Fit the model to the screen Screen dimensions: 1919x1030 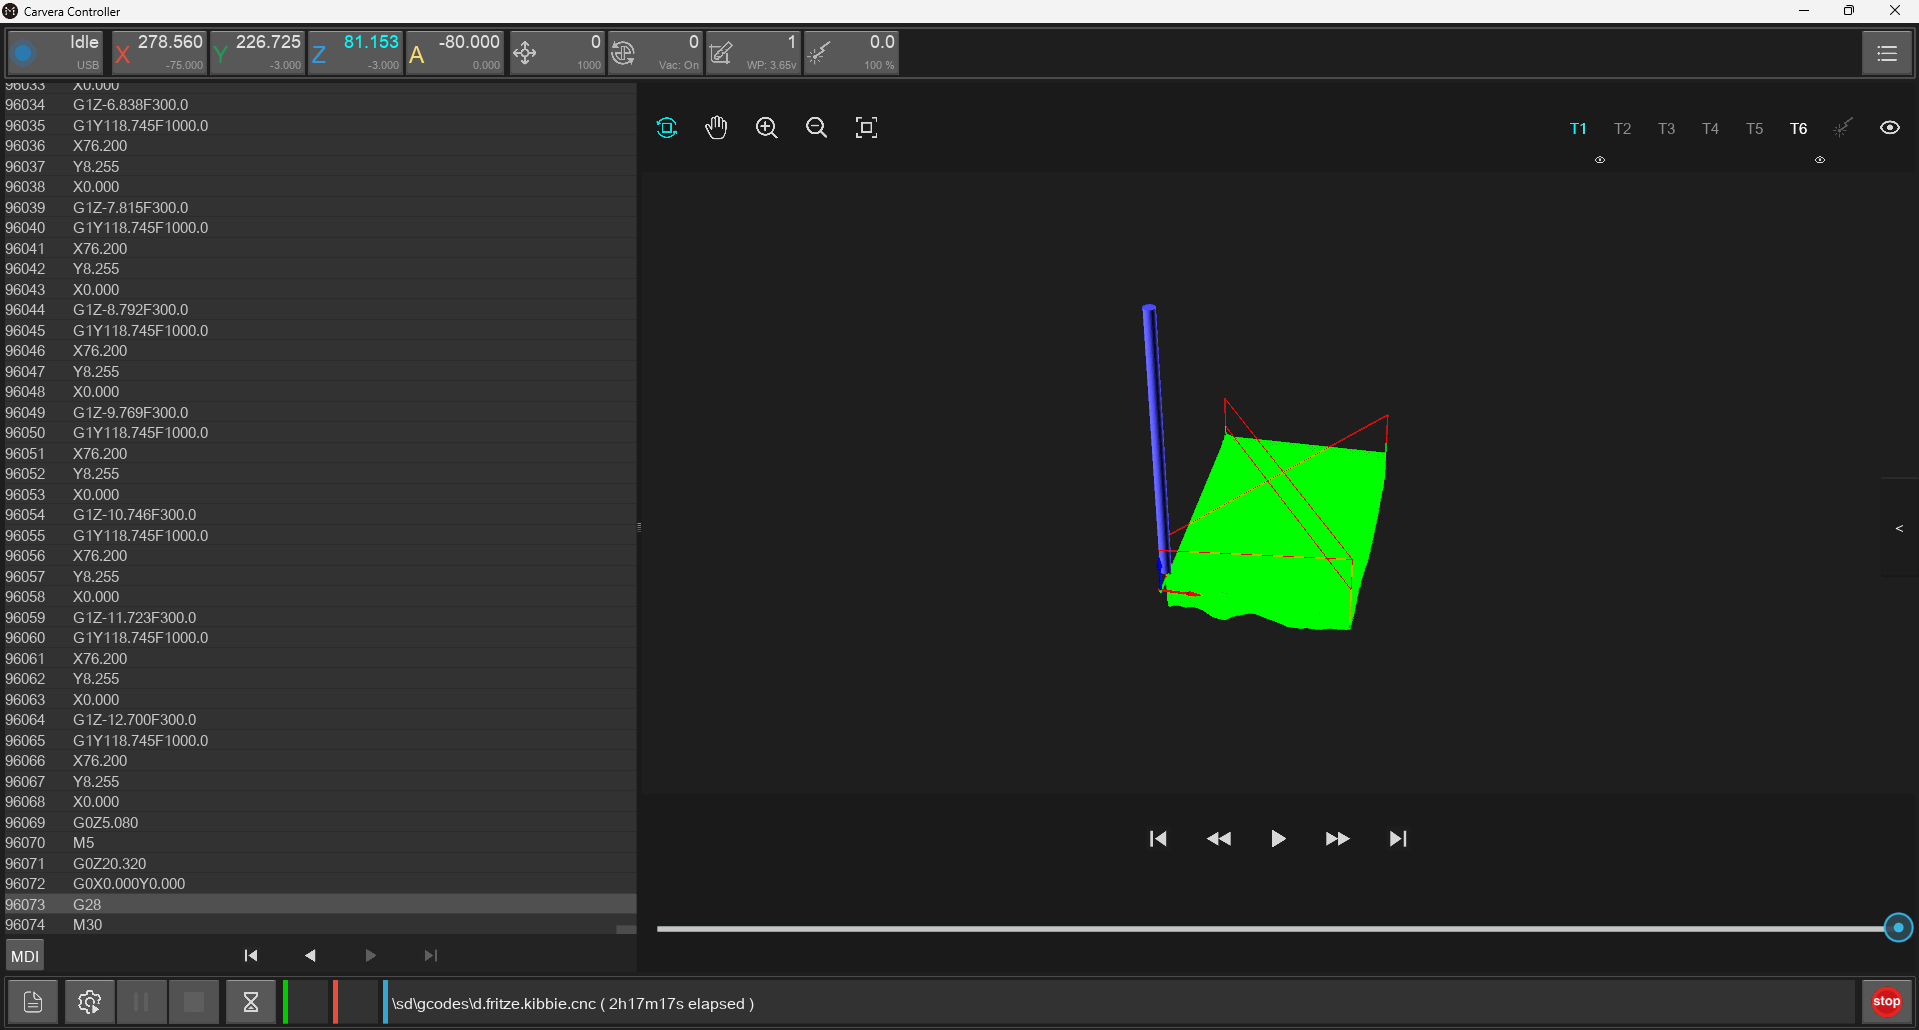tap(866, 127)
